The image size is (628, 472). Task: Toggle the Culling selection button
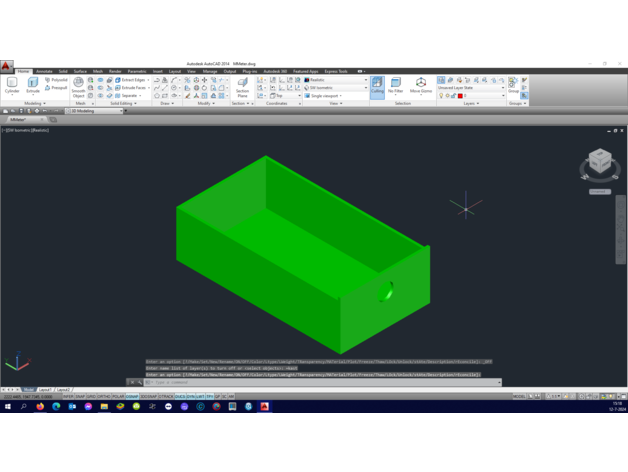[x=377, y=87]
